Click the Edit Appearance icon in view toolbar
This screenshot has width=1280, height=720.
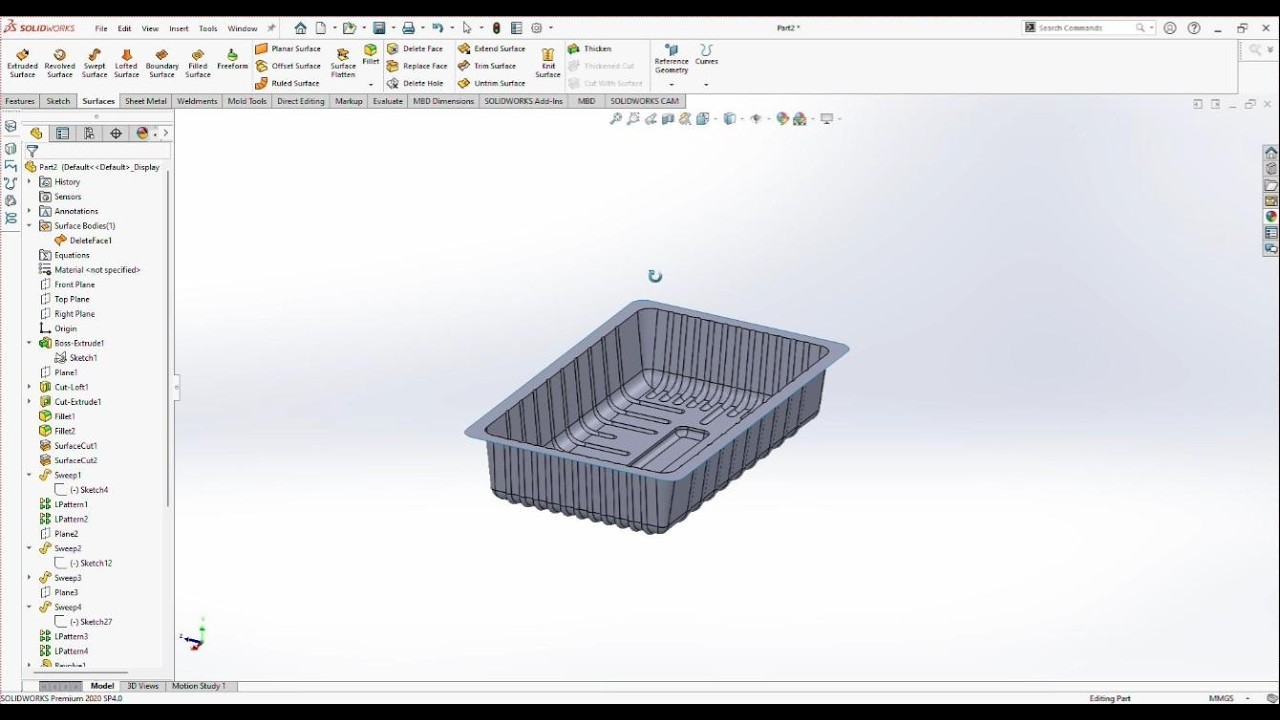(x=782, y=118)
